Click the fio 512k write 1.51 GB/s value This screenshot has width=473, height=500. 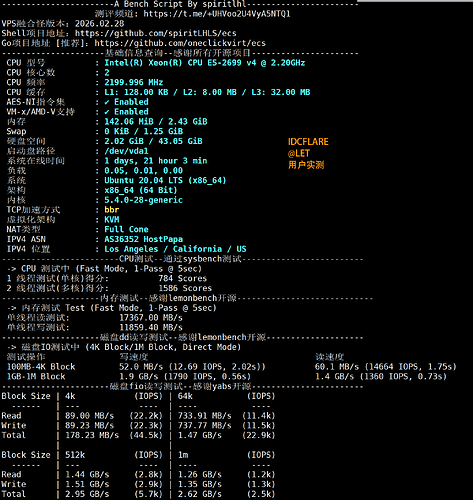(x=87, y=484)
